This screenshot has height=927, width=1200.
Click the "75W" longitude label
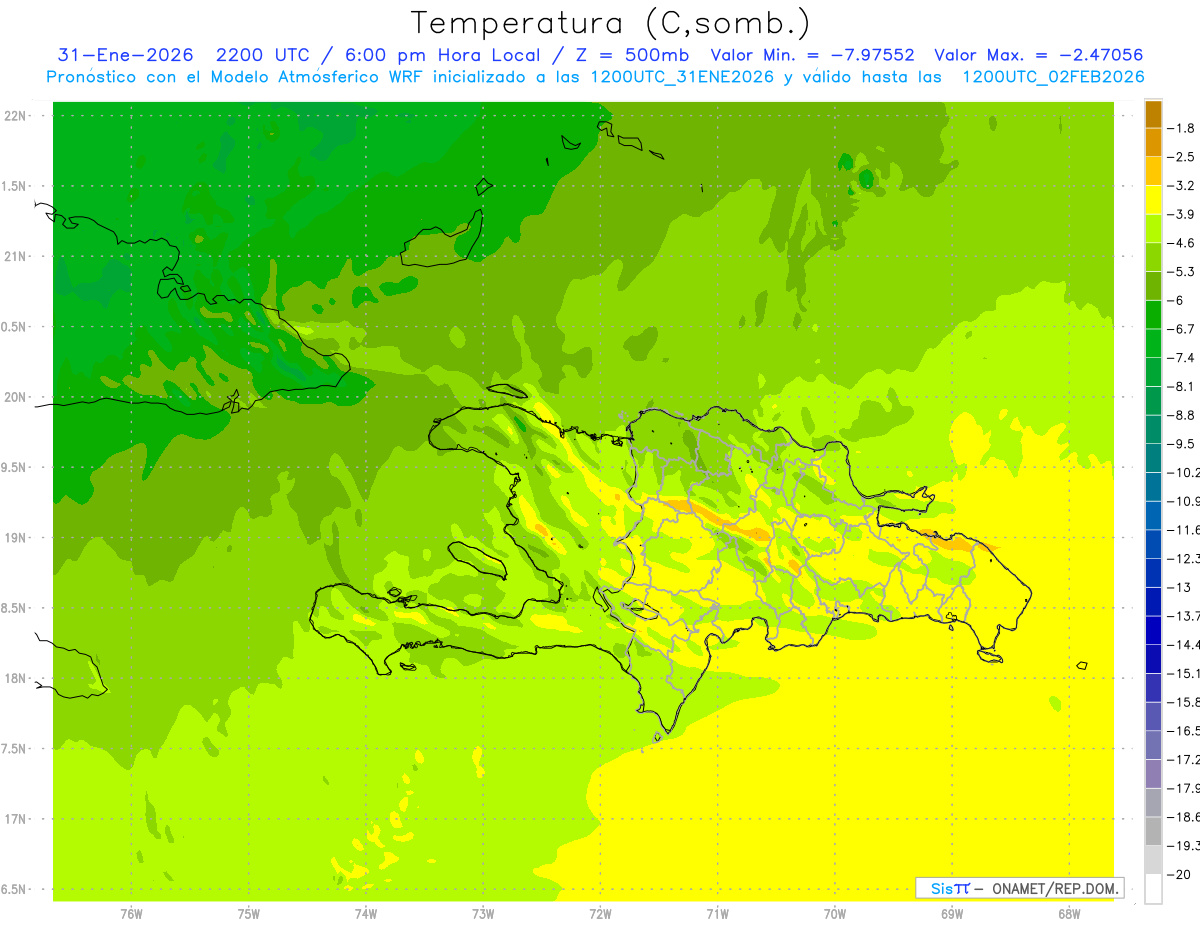[x=249, y=914]
